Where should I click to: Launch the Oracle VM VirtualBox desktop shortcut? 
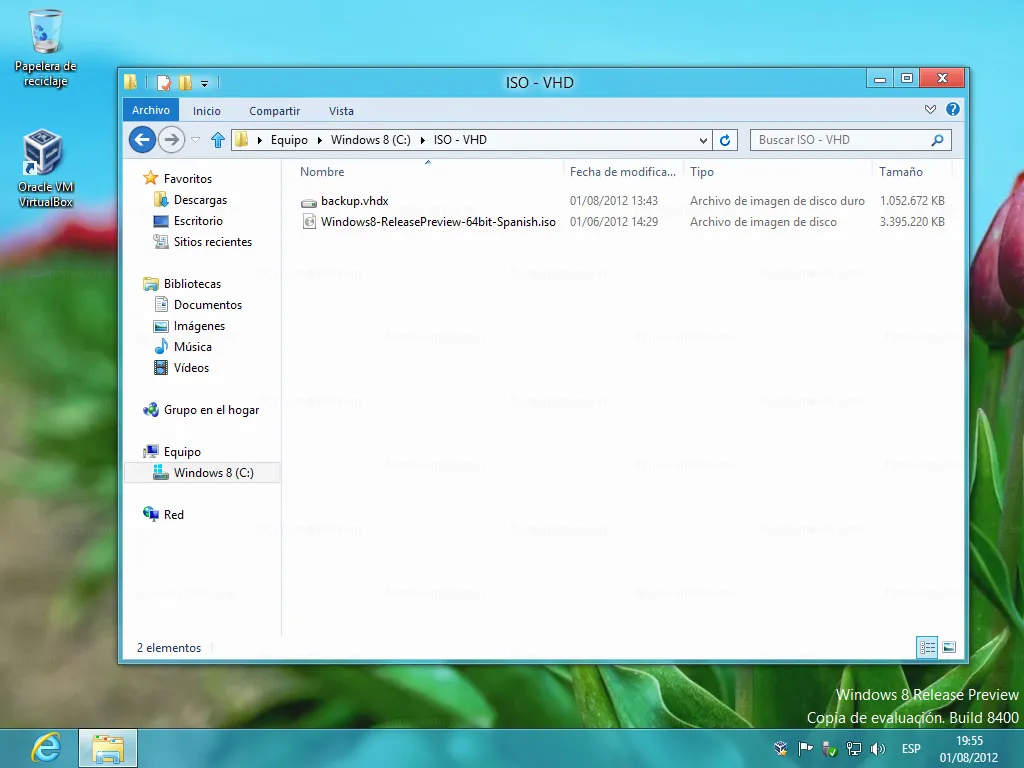(x=45, y=168)
